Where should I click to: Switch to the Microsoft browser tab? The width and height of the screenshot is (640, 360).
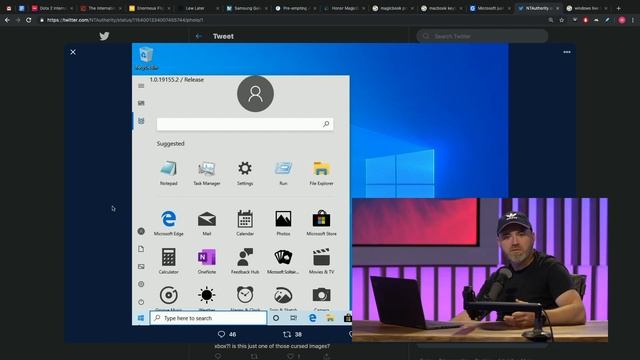coord(489,8)
